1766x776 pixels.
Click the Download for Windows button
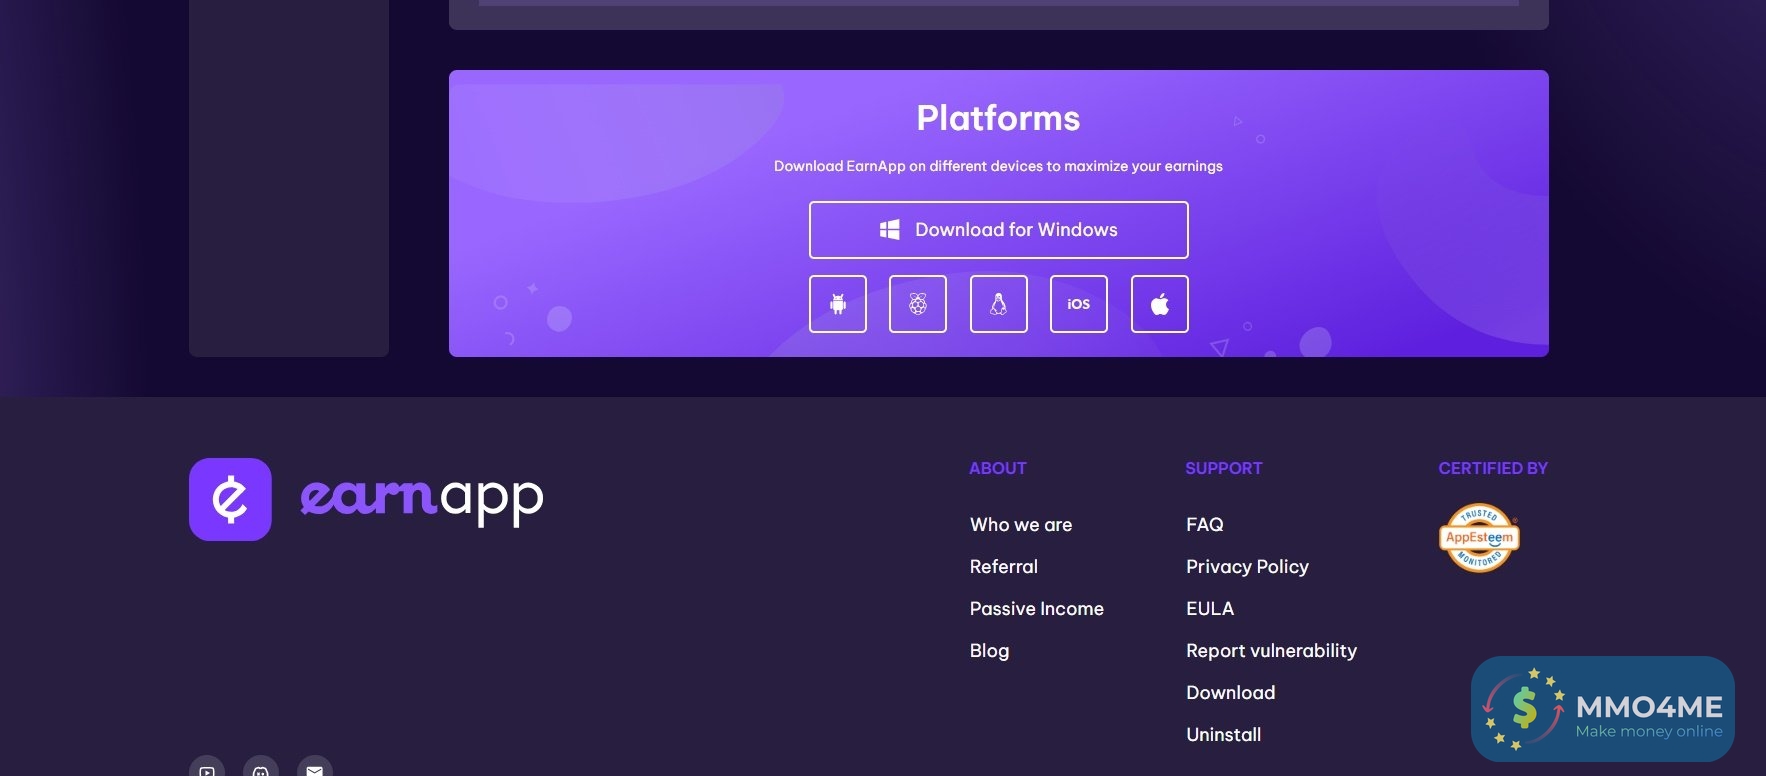click(x=998, y=230)
